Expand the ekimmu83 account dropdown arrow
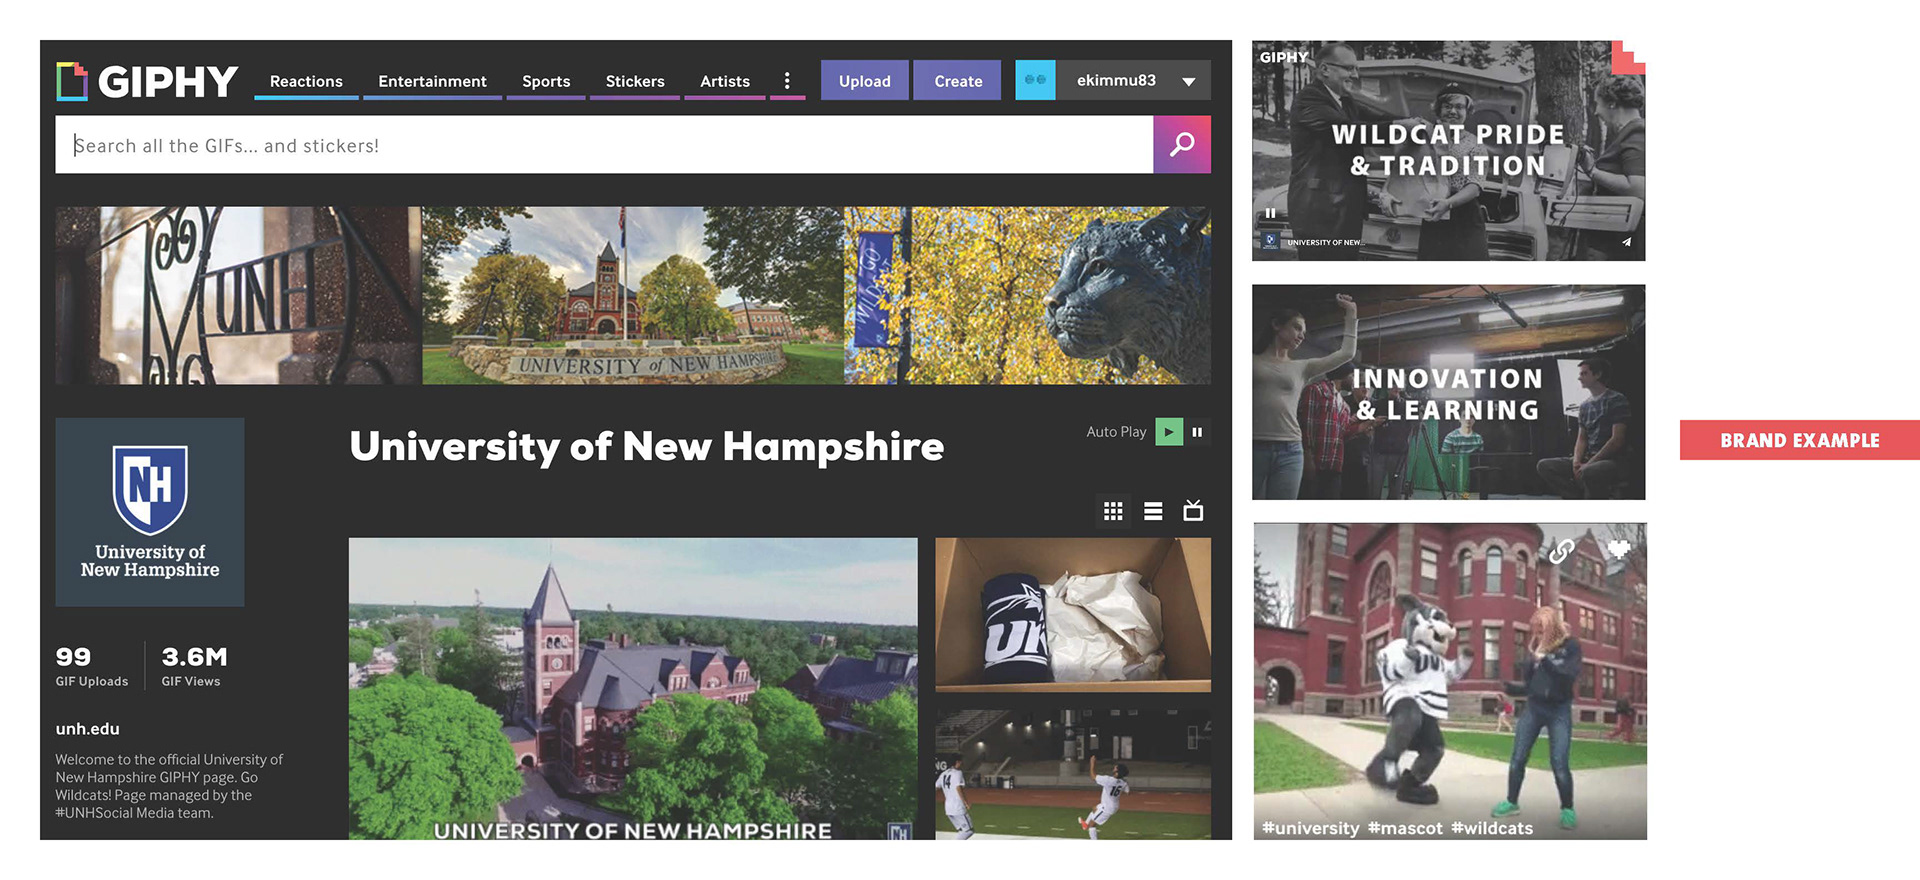1920x880 pixels. click(x=1189, y=82)
